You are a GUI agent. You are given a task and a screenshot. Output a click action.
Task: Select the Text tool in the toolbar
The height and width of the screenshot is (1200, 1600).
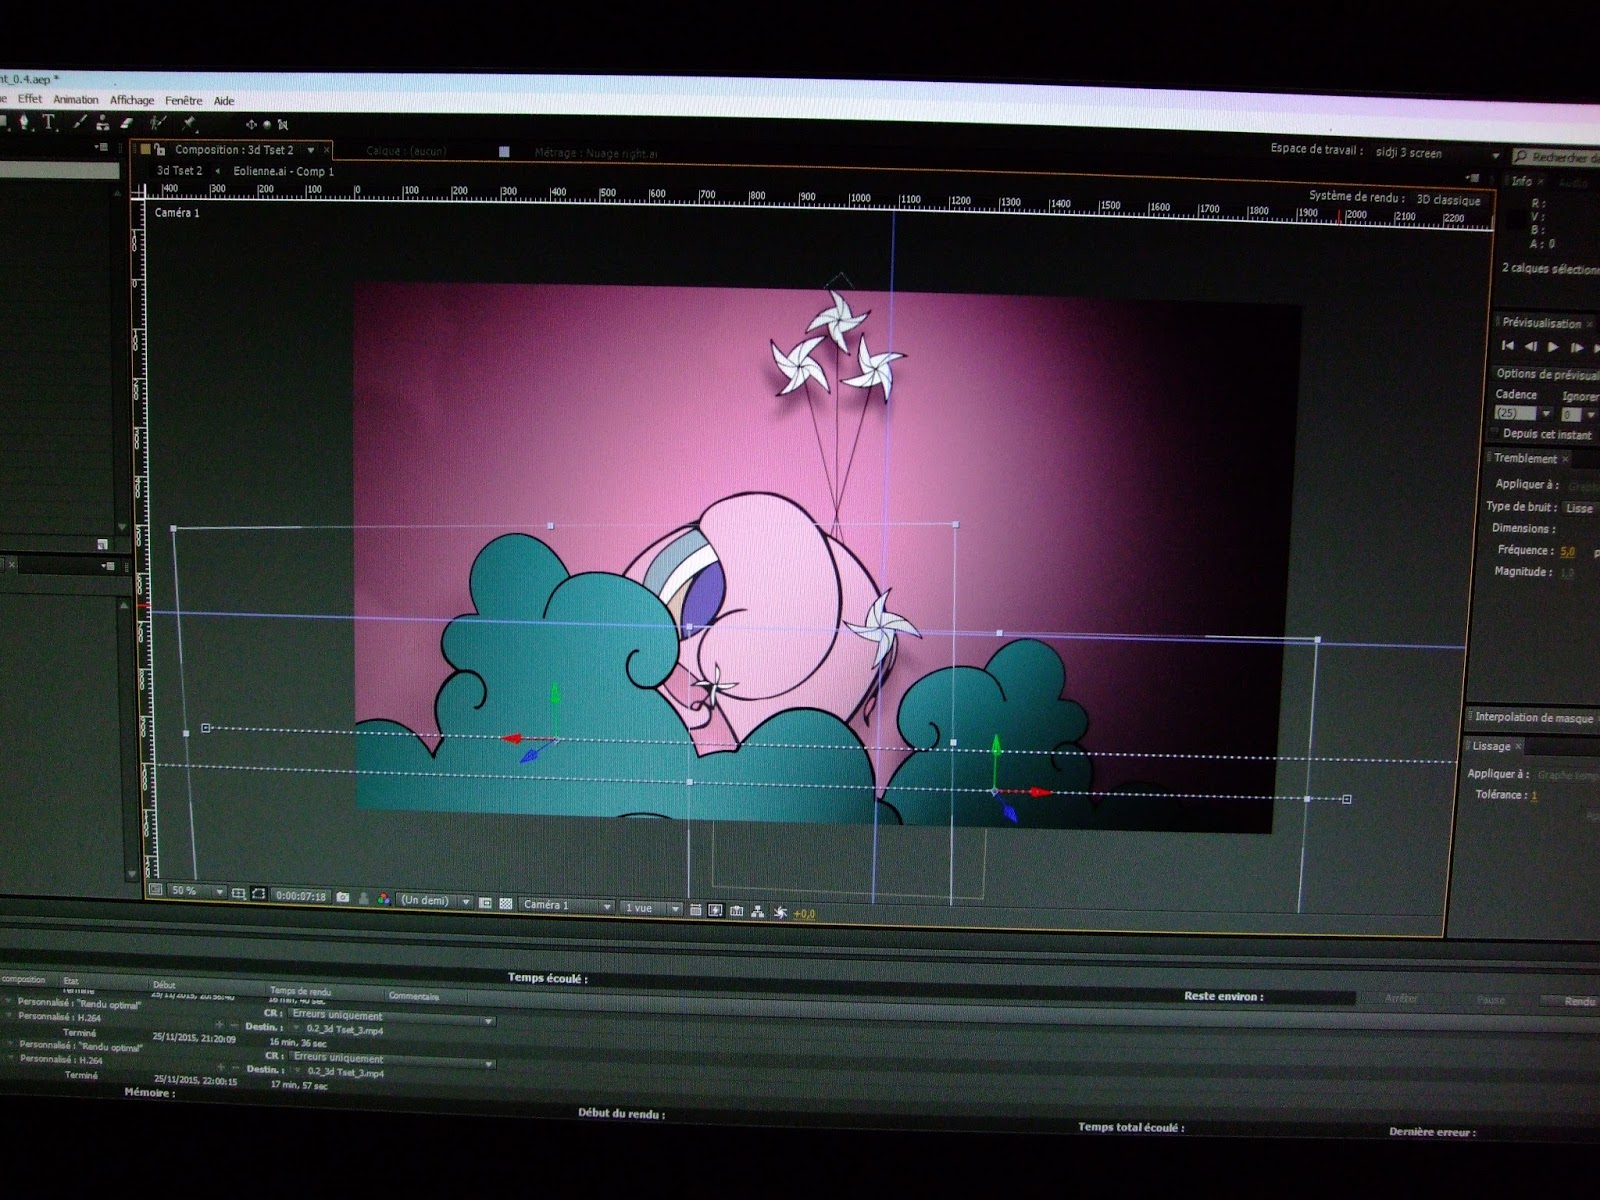tap(49, 122)
